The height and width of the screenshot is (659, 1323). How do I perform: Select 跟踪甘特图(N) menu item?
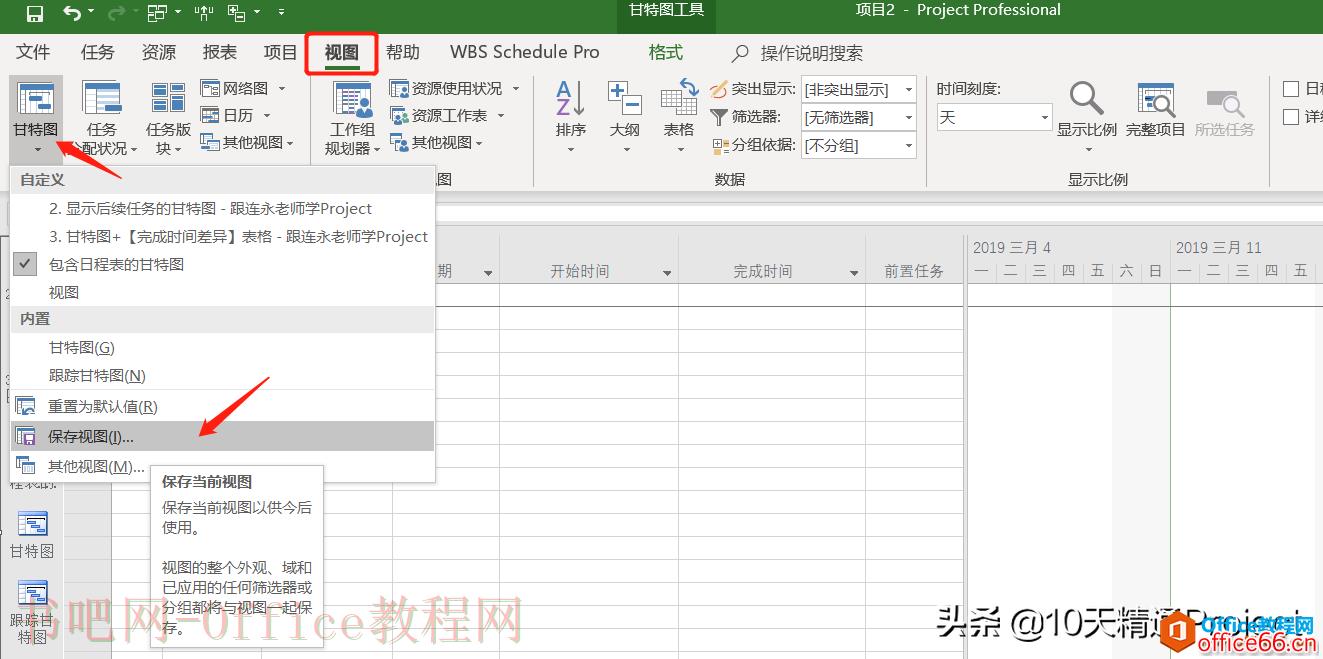[x=223, y=375]
